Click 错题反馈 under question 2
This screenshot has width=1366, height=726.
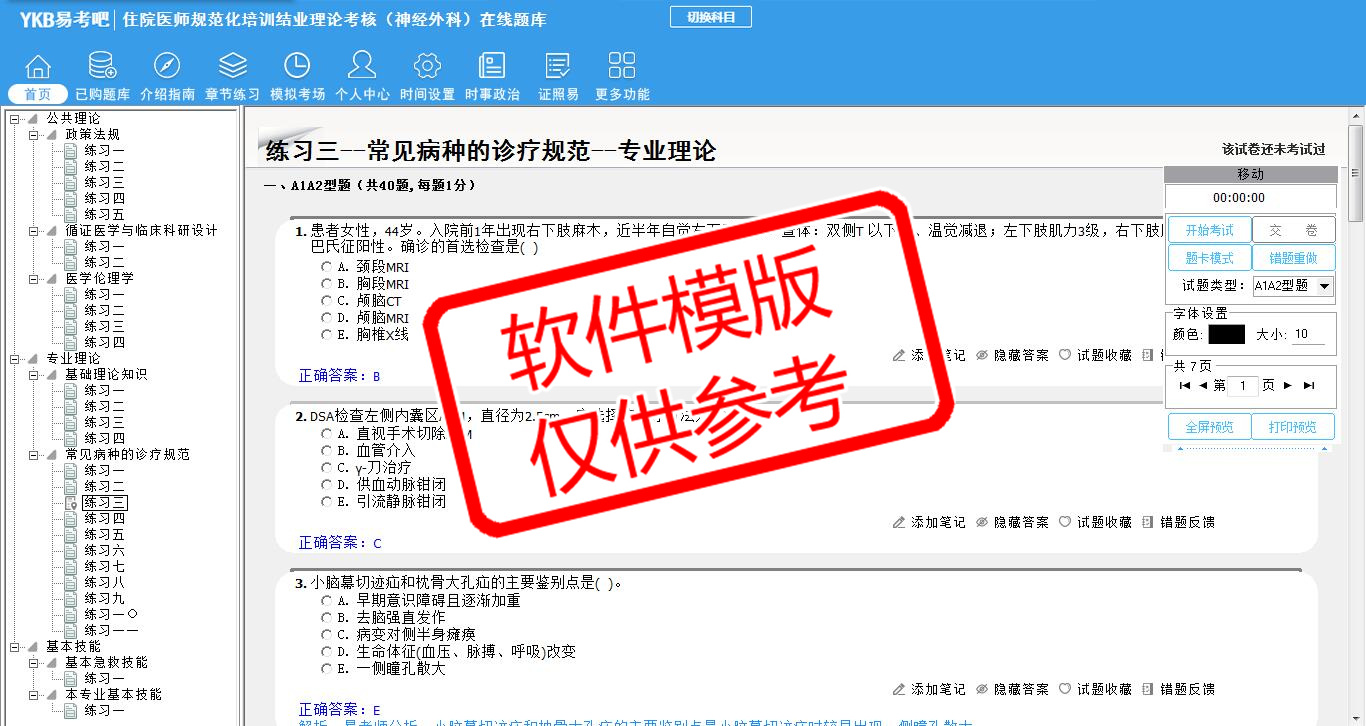[1178, 522]
